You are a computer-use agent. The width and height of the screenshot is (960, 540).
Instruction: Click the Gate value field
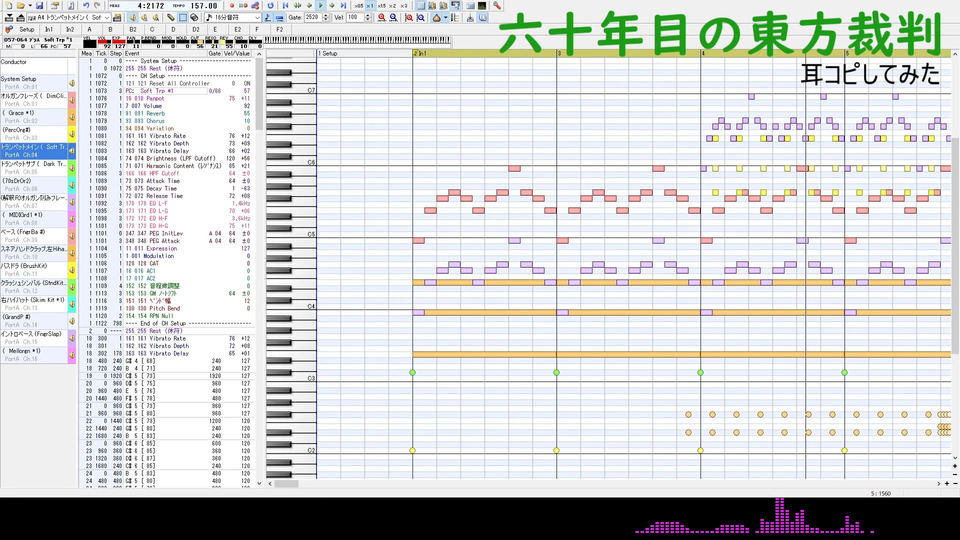[x=312, y=18]
